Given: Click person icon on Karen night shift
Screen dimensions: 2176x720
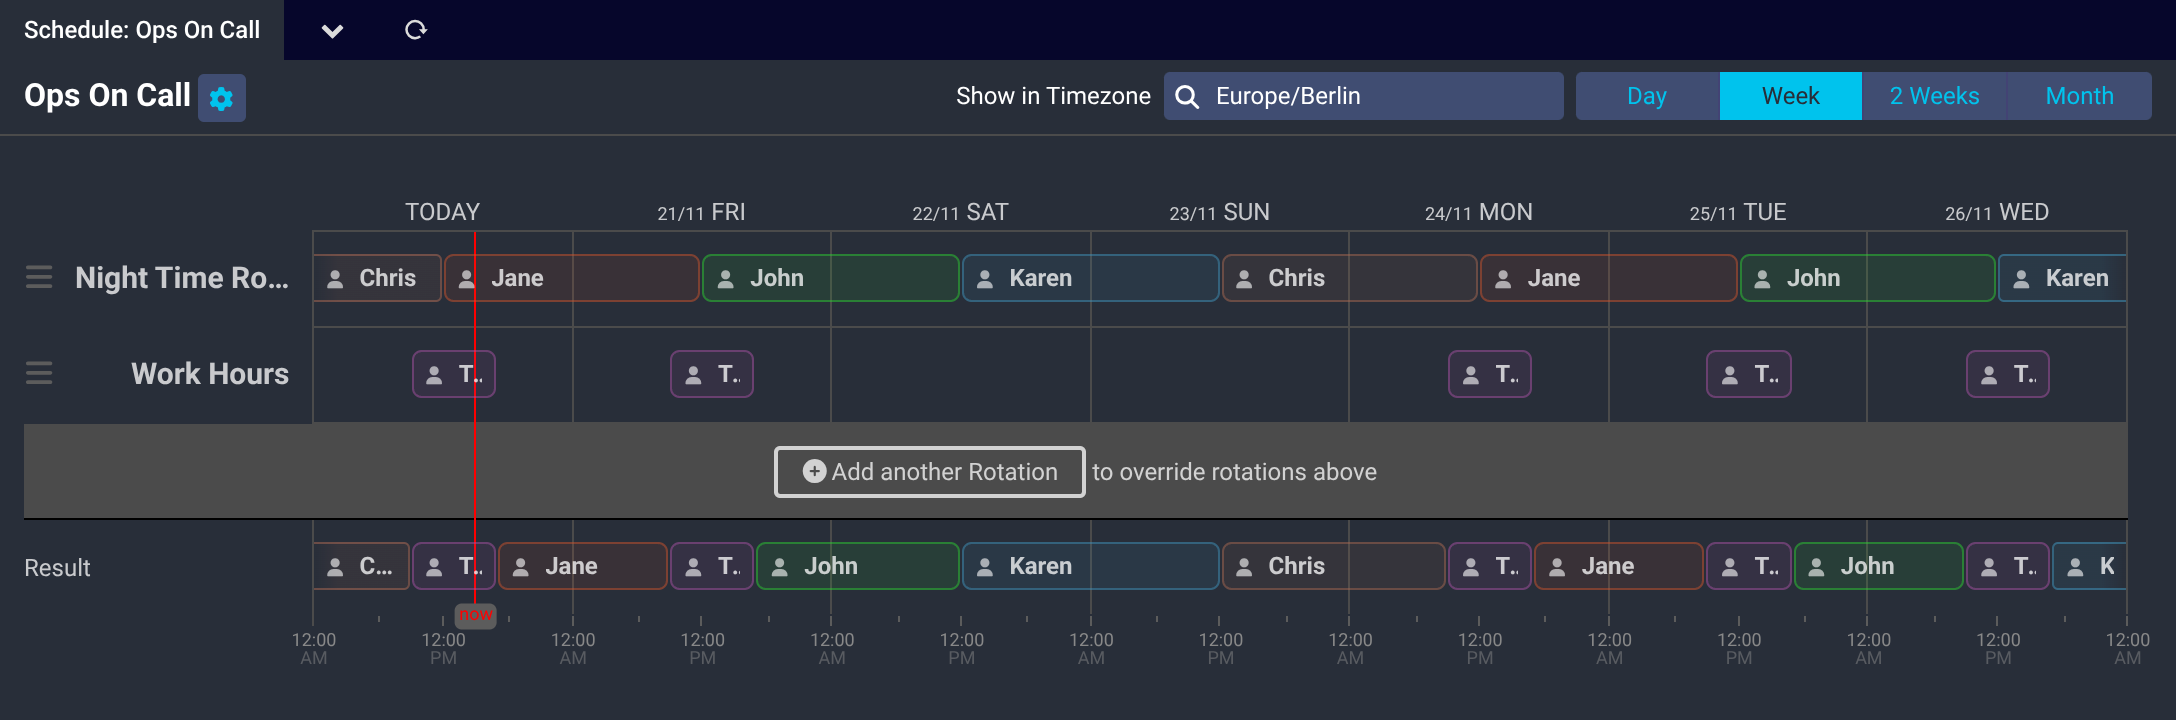Looking at the screenshot, I should [x=985, y=278].
